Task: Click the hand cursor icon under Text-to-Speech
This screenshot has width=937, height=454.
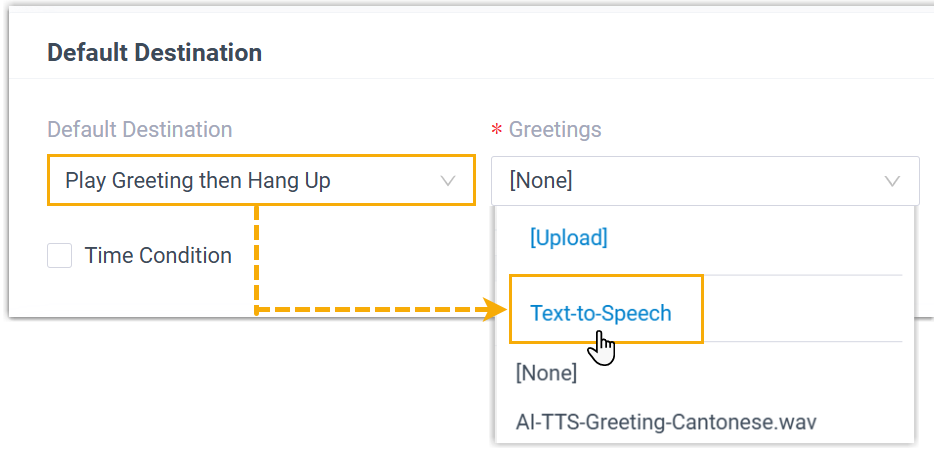Action: pyautogui.click(x=603, y=349)
